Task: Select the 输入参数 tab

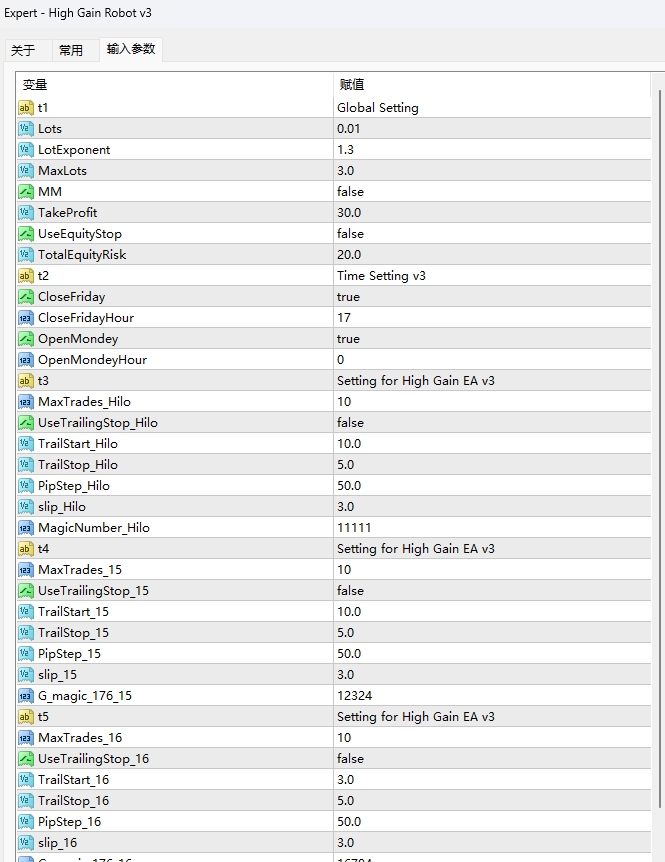Action: click(x=131, y=49)
